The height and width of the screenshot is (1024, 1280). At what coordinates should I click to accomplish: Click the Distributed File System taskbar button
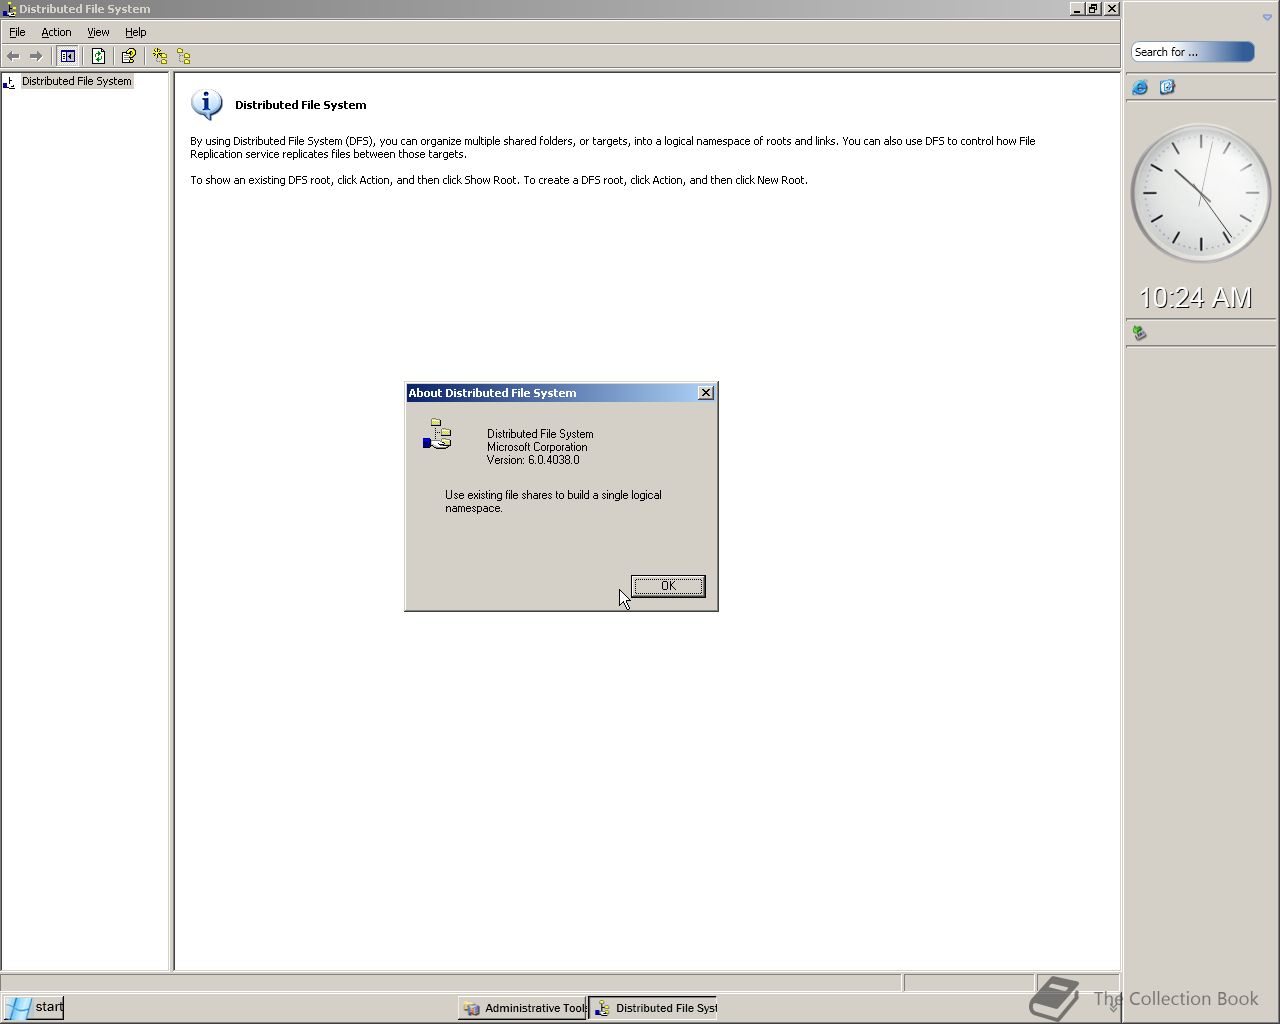pos(653,1008)
